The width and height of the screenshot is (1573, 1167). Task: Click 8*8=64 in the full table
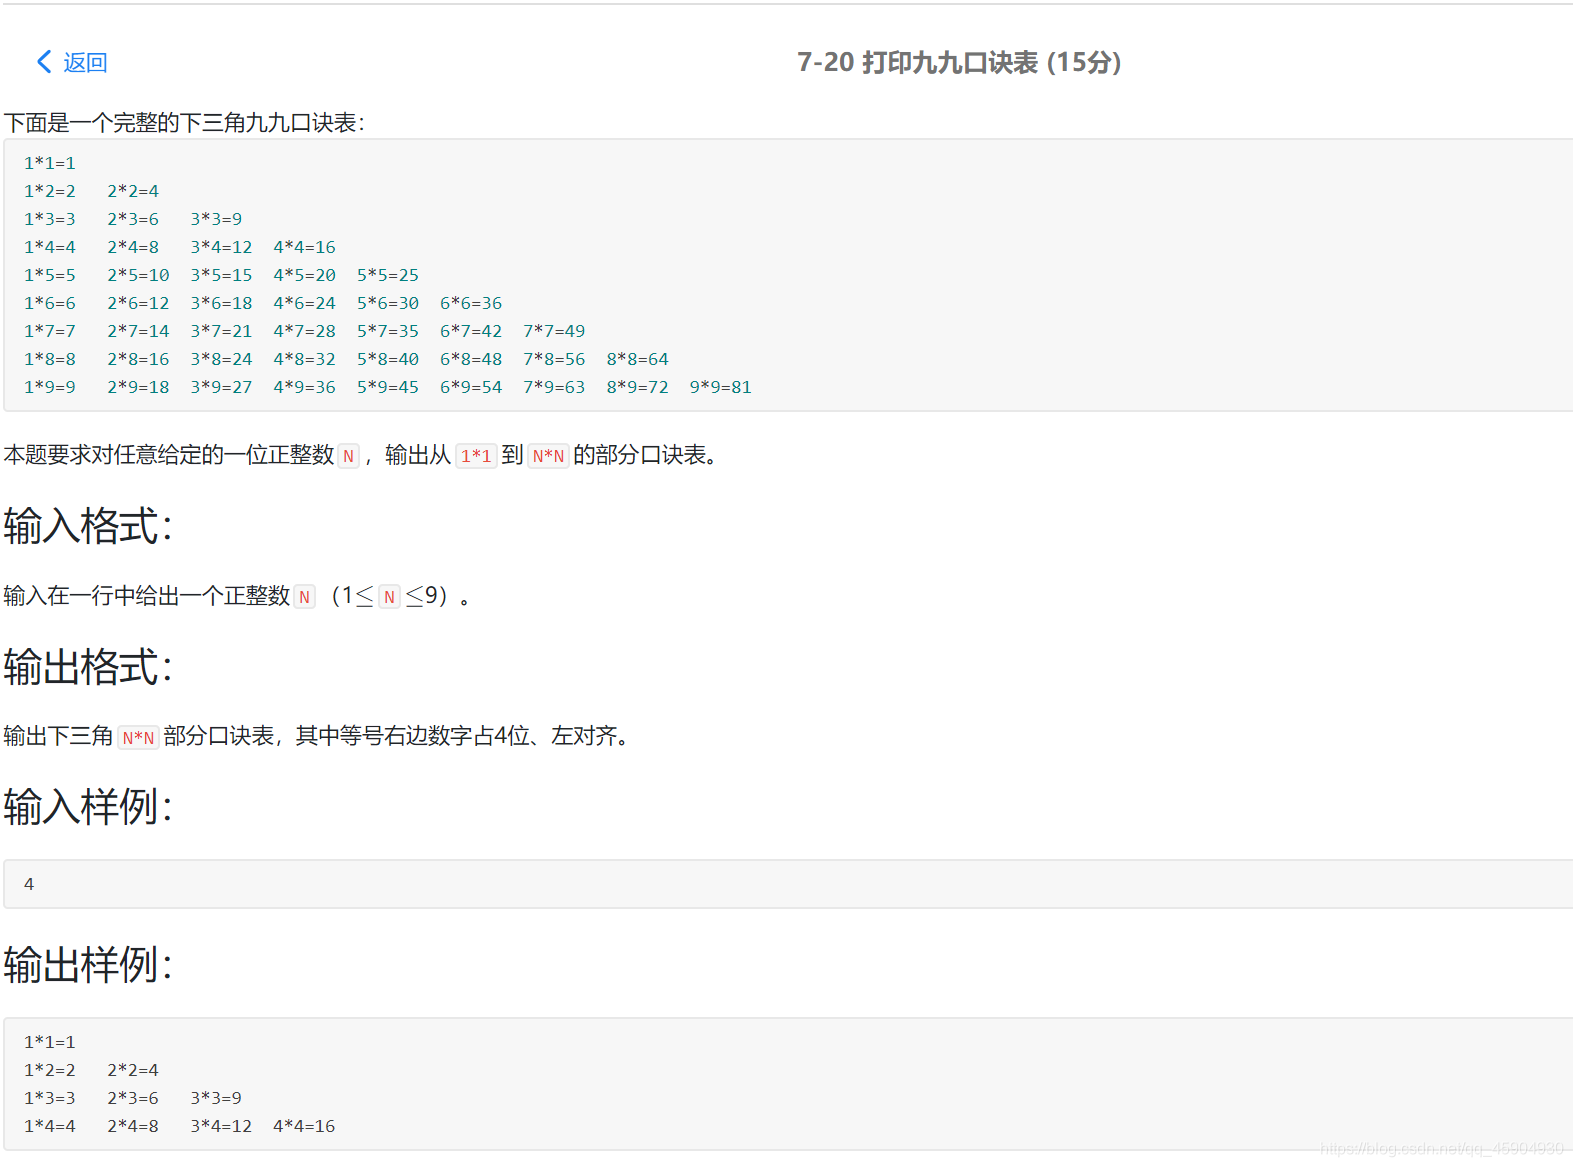[637, 359]
